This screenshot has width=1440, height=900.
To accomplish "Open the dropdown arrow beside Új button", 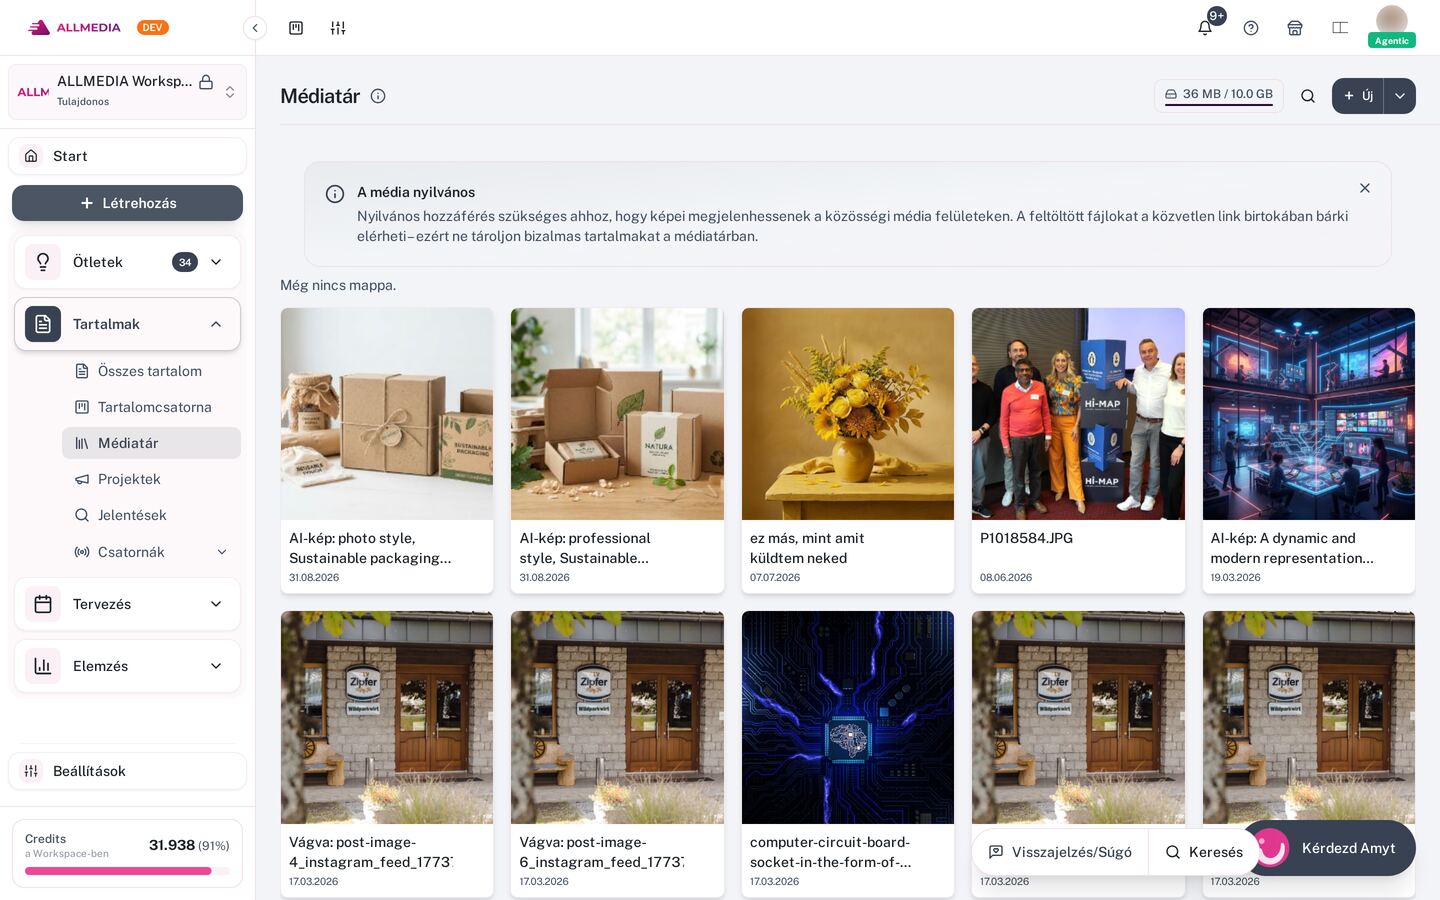I will click(x=1400, y=96).
